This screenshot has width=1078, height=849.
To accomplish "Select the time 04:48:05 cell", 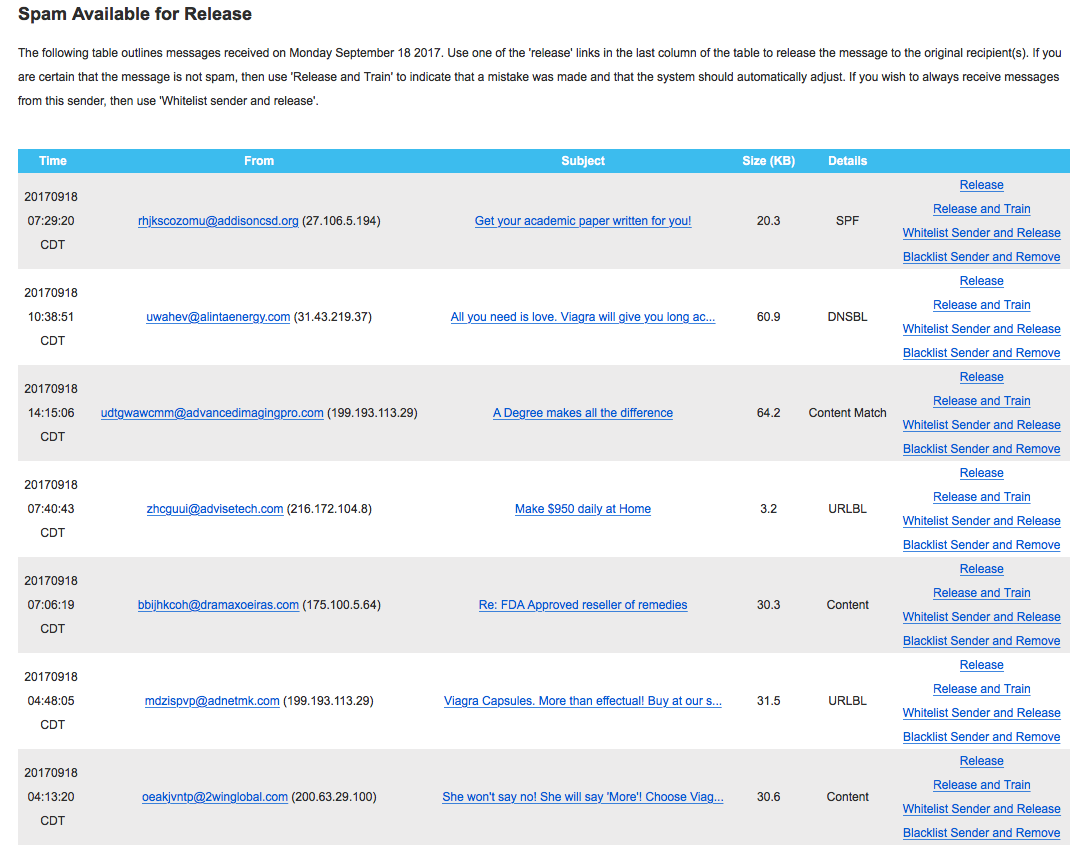I will (51, 702).
